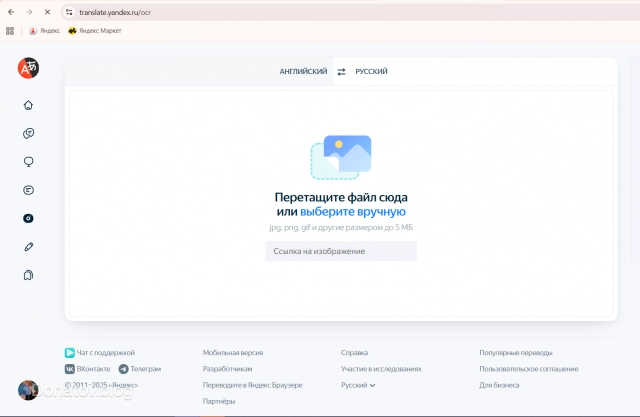Viewport: 640px width, 417px height.
Task: Select the image translation camera icon
Action: pyautogui.click(x=28, y=218)
